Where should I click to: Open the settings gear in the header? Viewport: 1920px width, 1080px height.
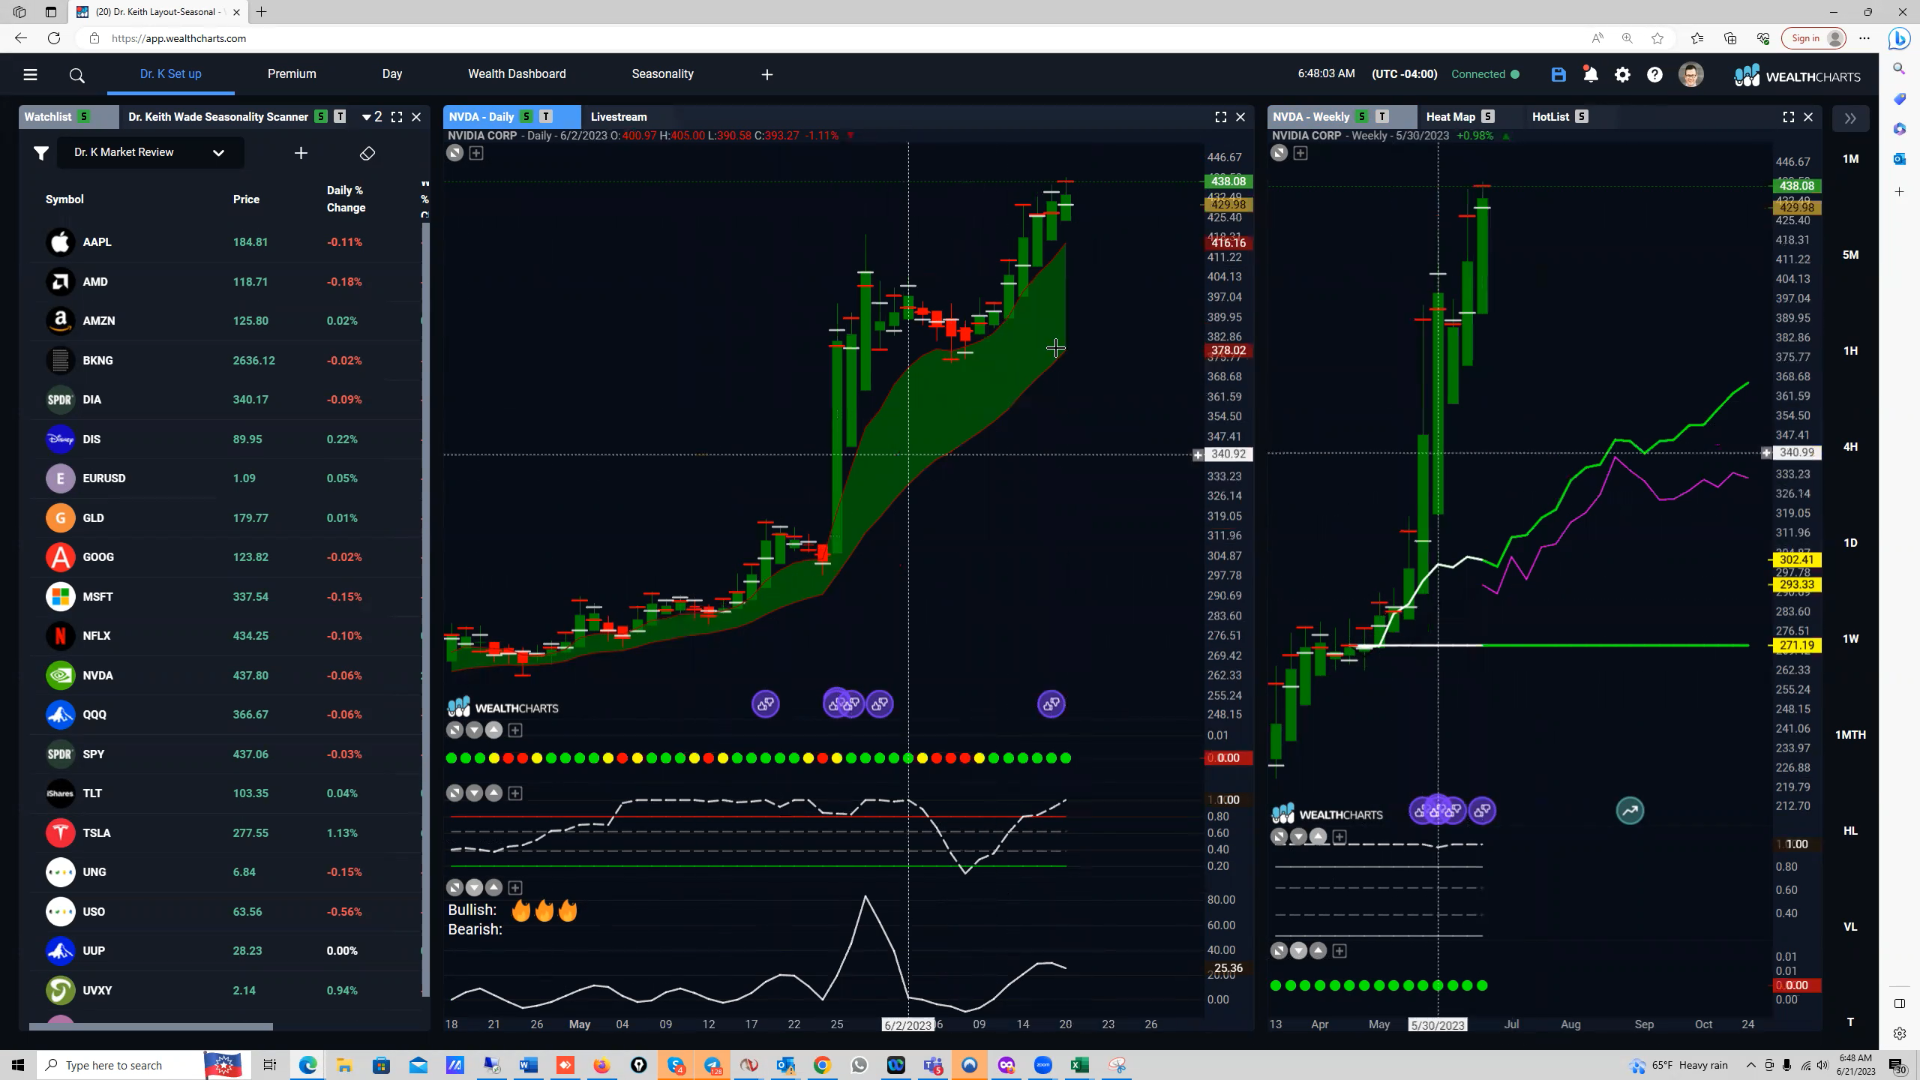(x=1622, y=75)
